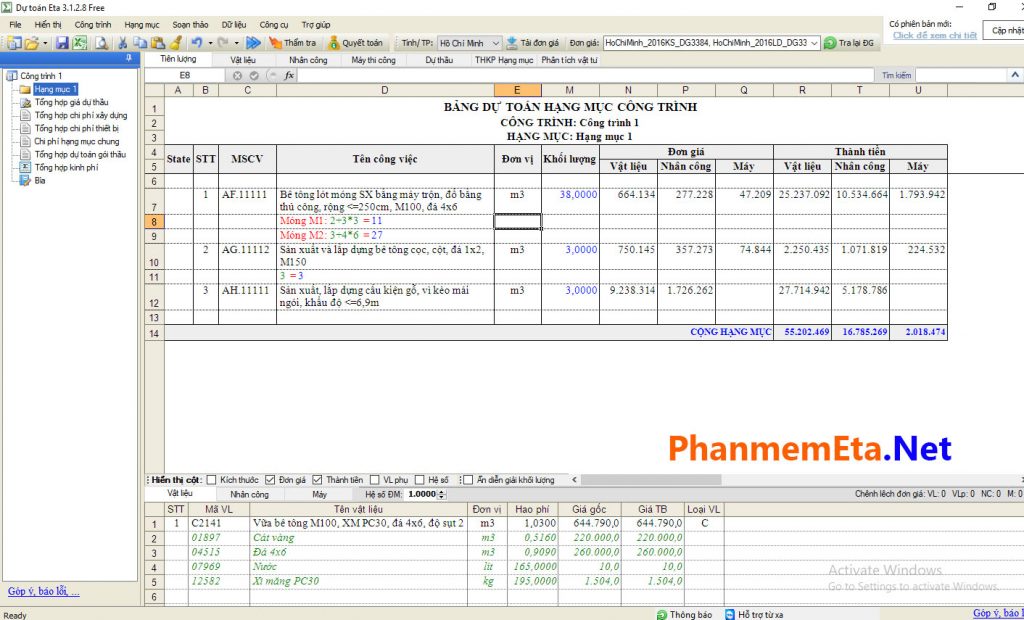
Task: Open print preview with the magnifier icon
Action: (101, 43)
